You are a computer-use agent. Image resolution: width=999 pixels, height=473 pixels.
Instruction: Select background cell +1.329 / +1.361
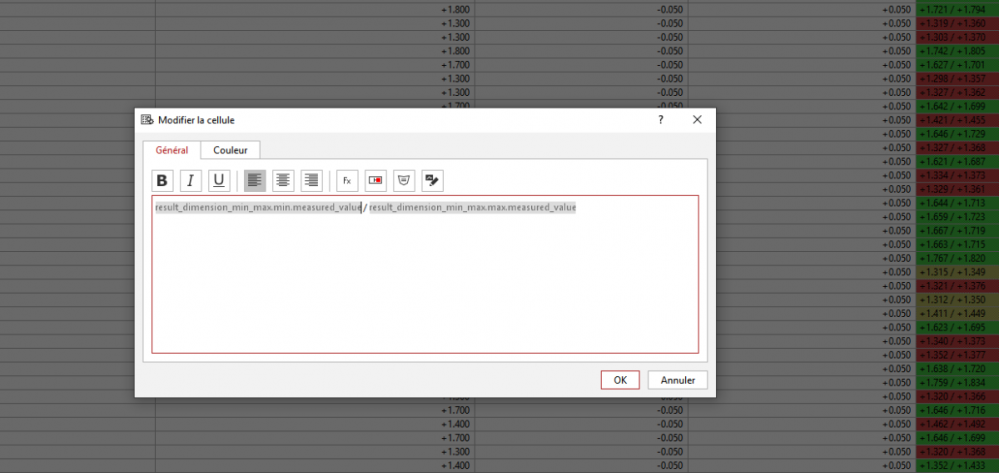[957, 189]
